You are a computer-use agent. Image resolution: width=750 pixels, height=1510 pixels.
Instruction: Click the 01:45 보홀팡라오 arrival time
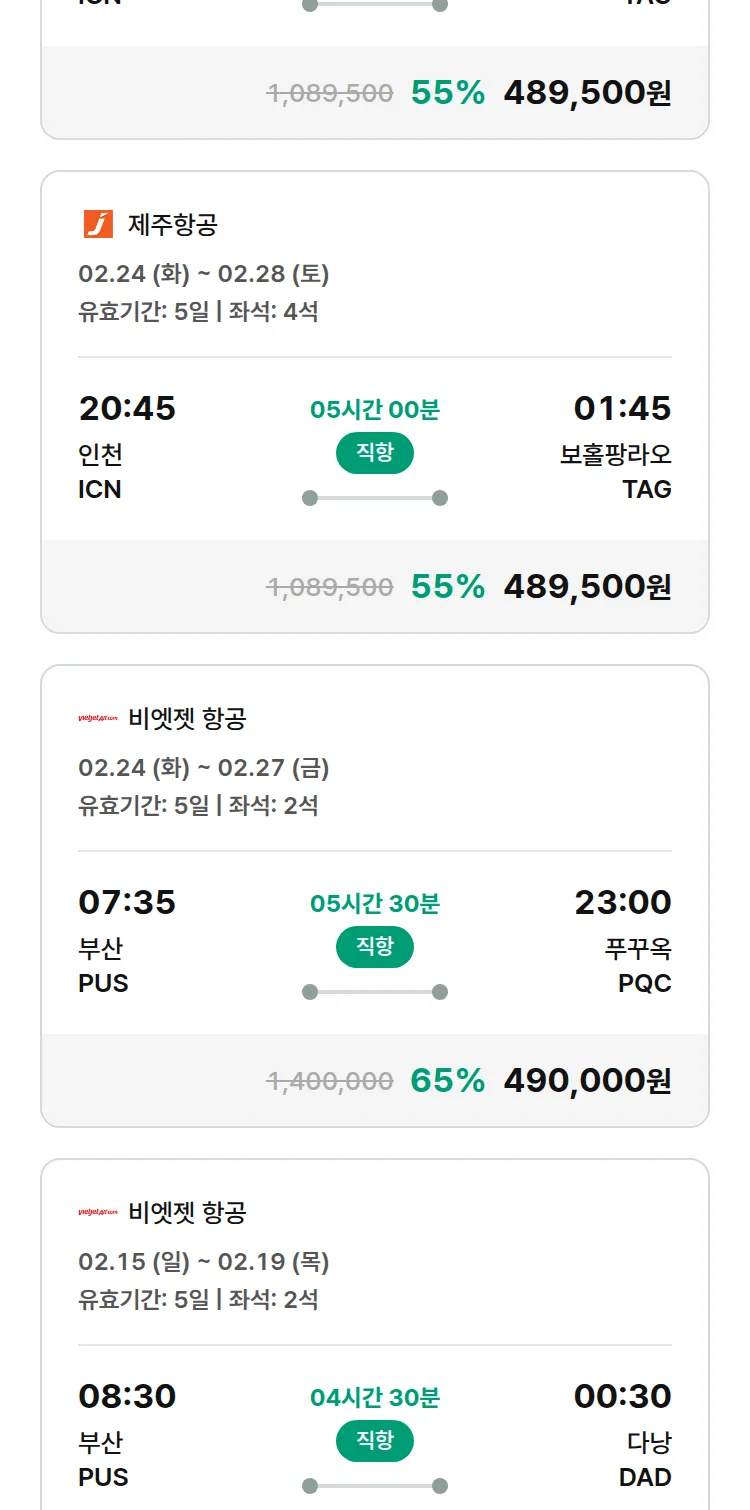point(622,408)
